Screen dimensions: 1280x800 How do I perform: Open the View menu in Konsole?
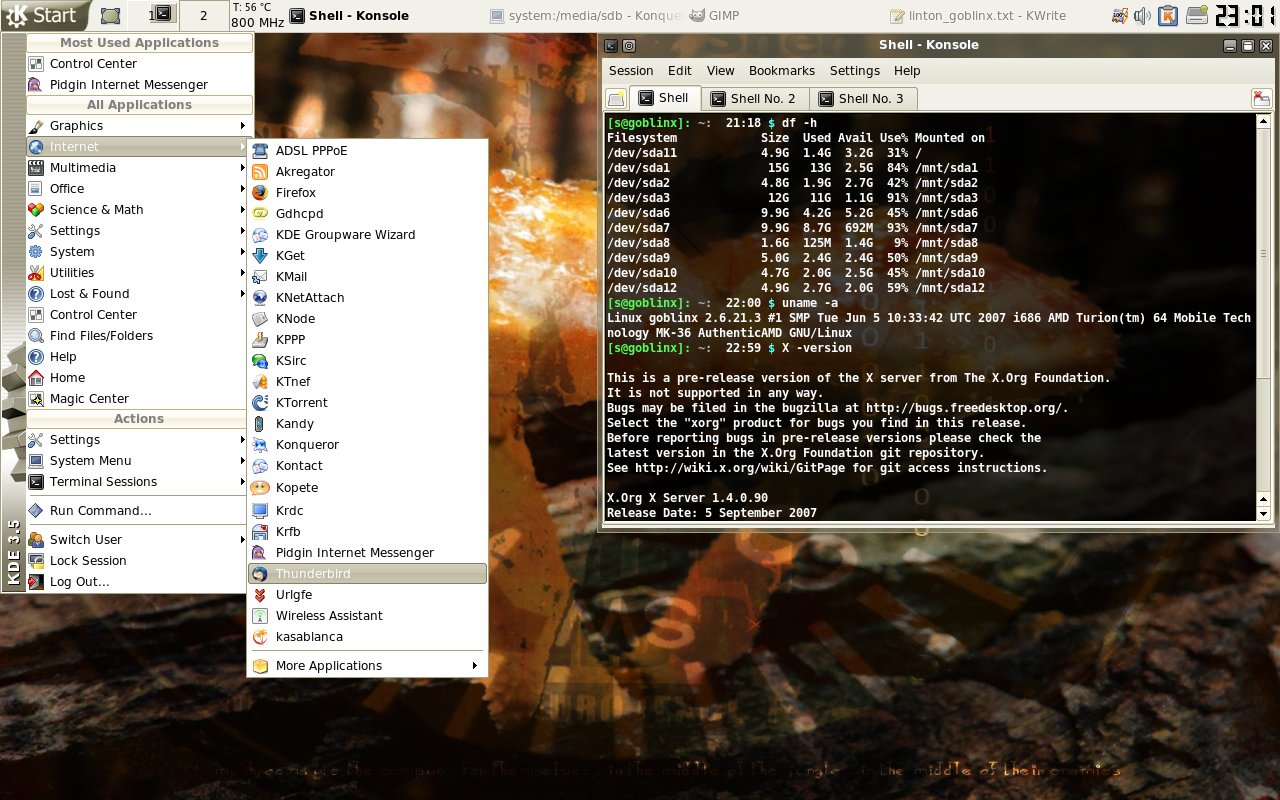(721, 71)
